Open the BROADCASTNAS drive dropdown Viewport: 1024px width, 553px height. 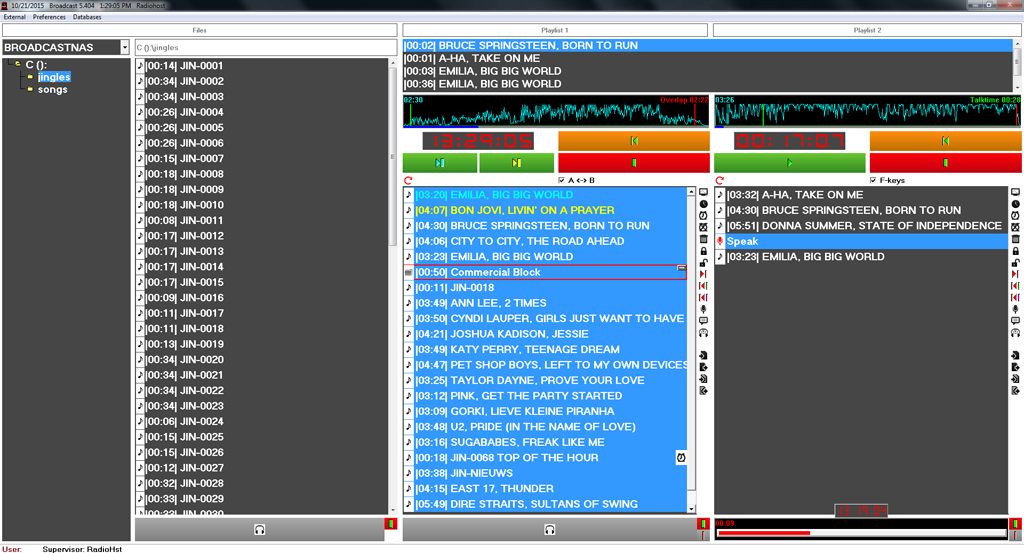125,47
